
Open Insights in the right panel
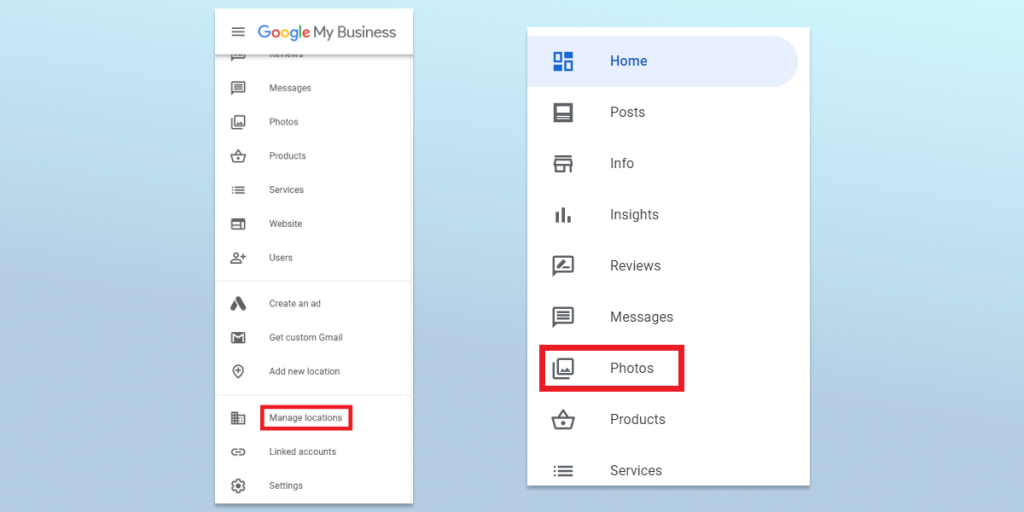point(634,215)
